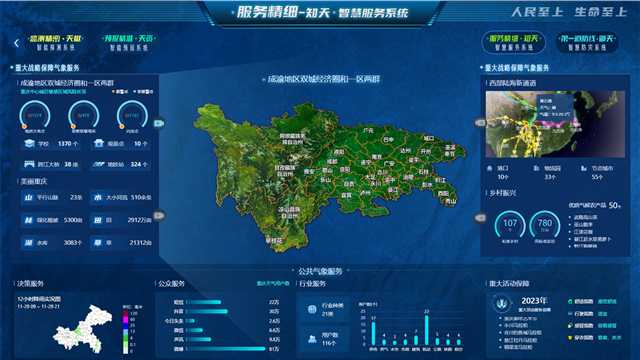Open the video camera icon beside gauges
The height and width of the screenshot is (360, 640).
pos(159,123)
